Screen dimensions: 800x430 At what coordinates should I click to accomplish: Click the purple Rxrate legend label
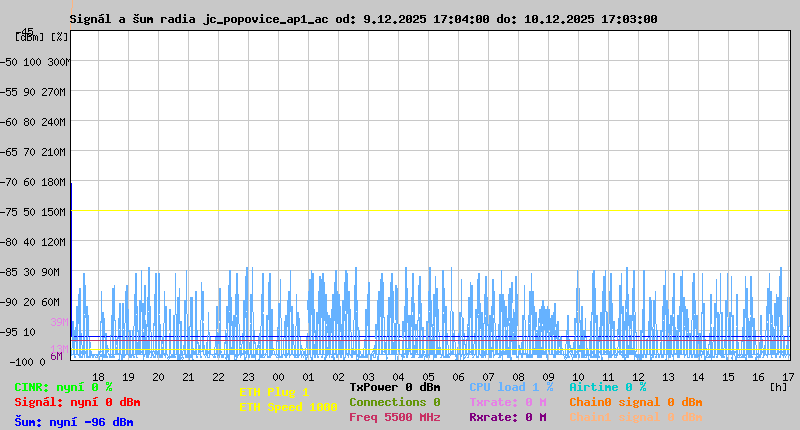(507, 417)
